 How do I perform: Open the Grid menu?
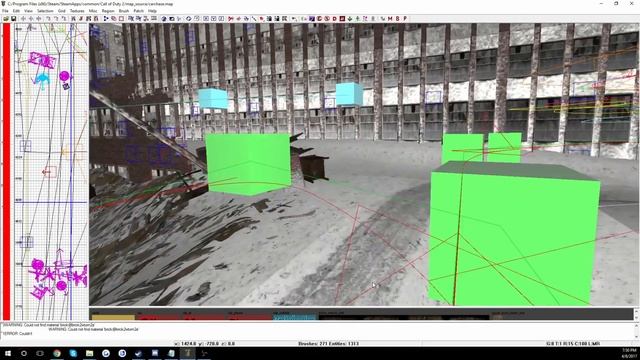[x=61, y=11]
